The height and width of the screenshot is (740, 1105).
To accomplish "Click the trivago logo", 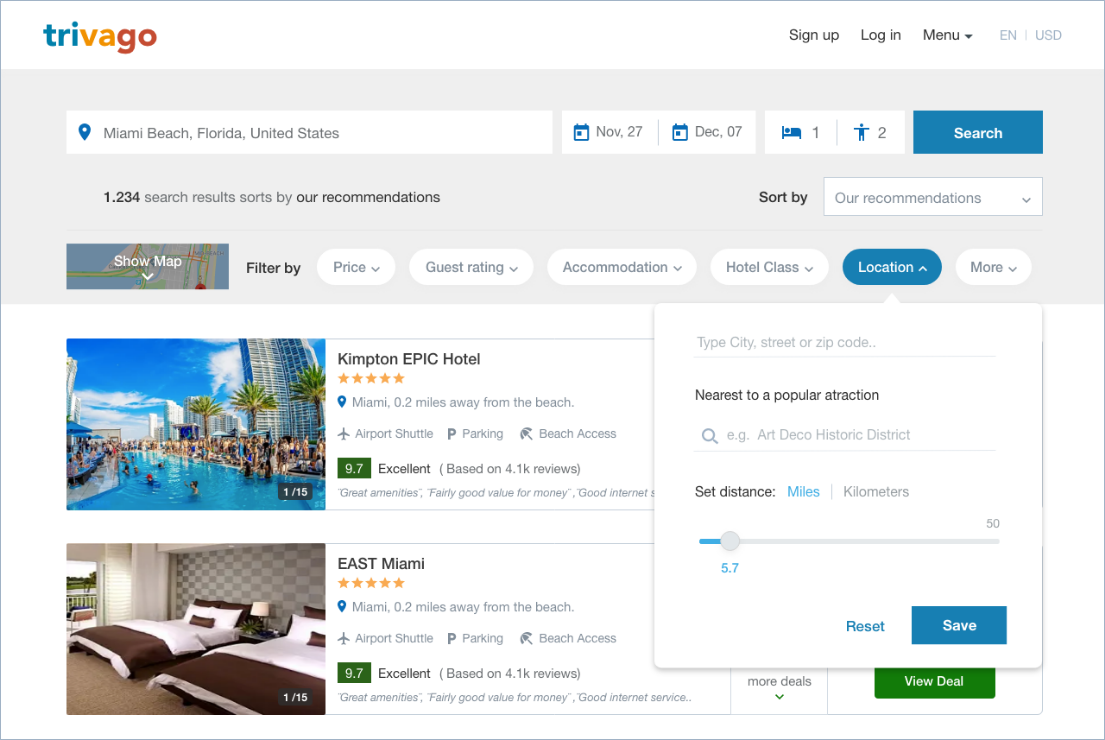I will pyautogui.click(x=100, y=37).
